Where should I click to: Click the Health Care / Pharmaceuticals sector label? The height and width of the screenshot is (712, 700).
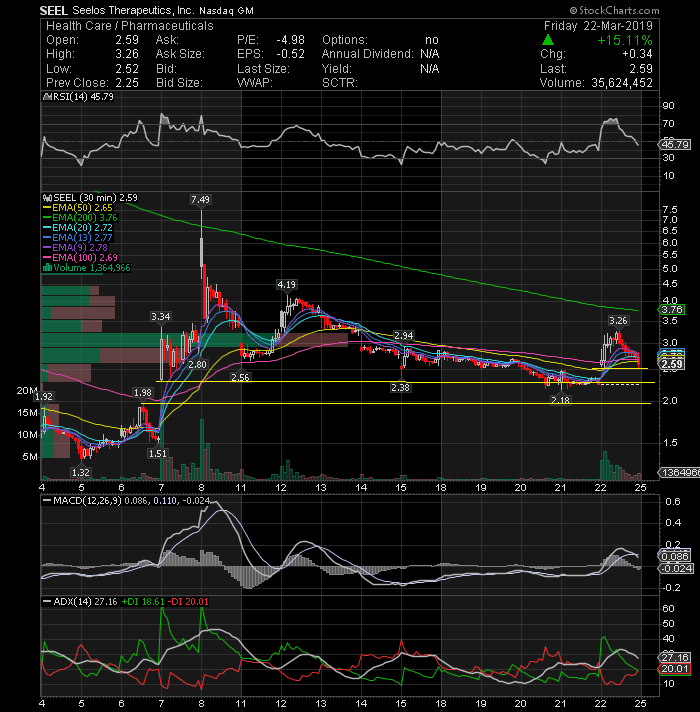pyautogui.click(x=130, y=26)
